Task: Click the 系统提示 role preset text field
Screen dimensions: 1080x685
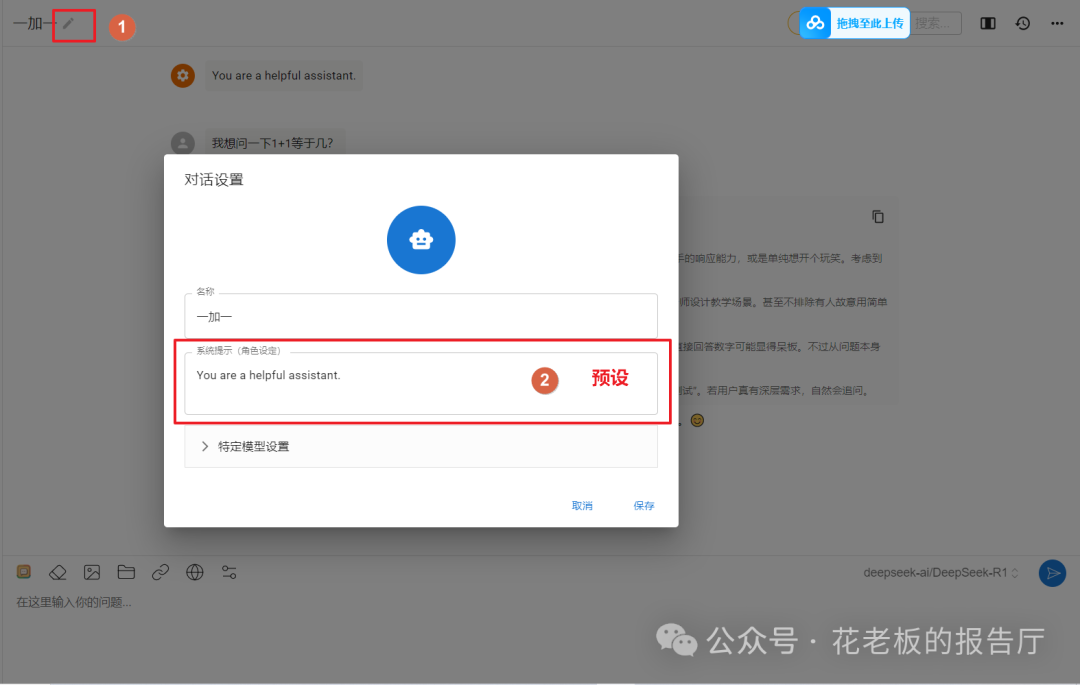Action: (350, 382)
